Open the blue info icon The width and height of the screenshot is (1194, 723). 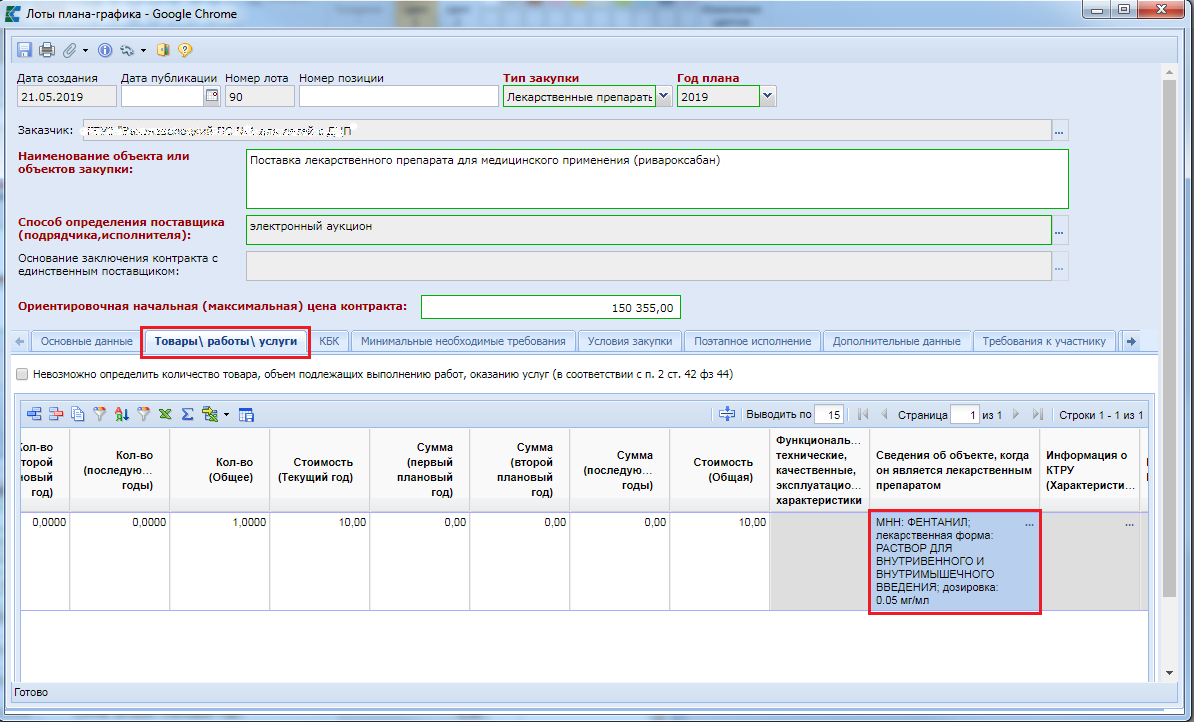pos(105,50)
